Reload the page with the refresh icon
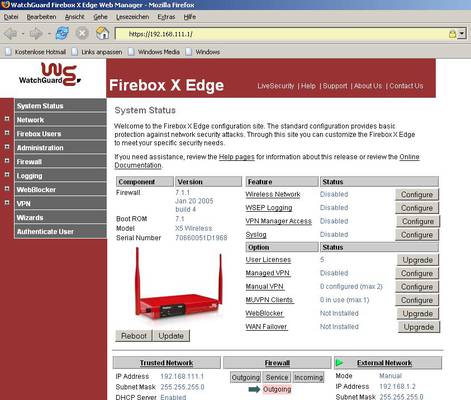471x400 pixels. (62, 34)
